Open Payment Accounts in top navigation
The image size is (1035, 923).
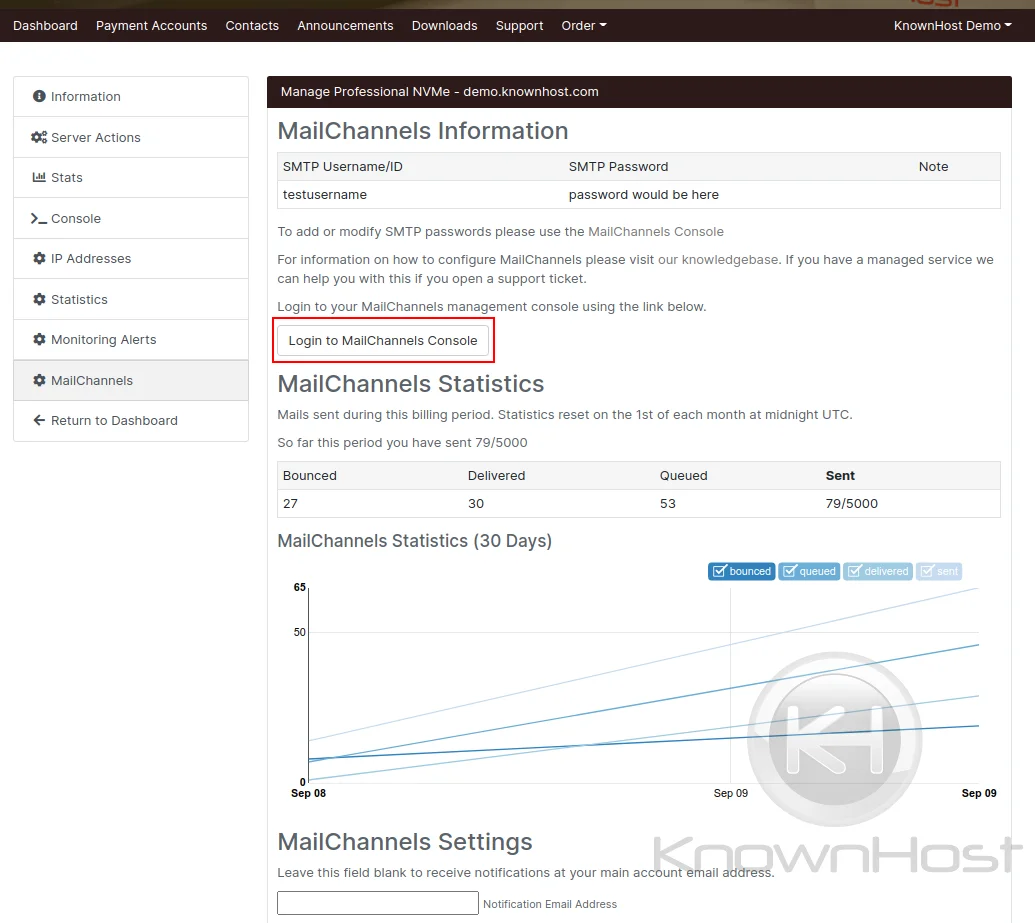pos(151,26)
